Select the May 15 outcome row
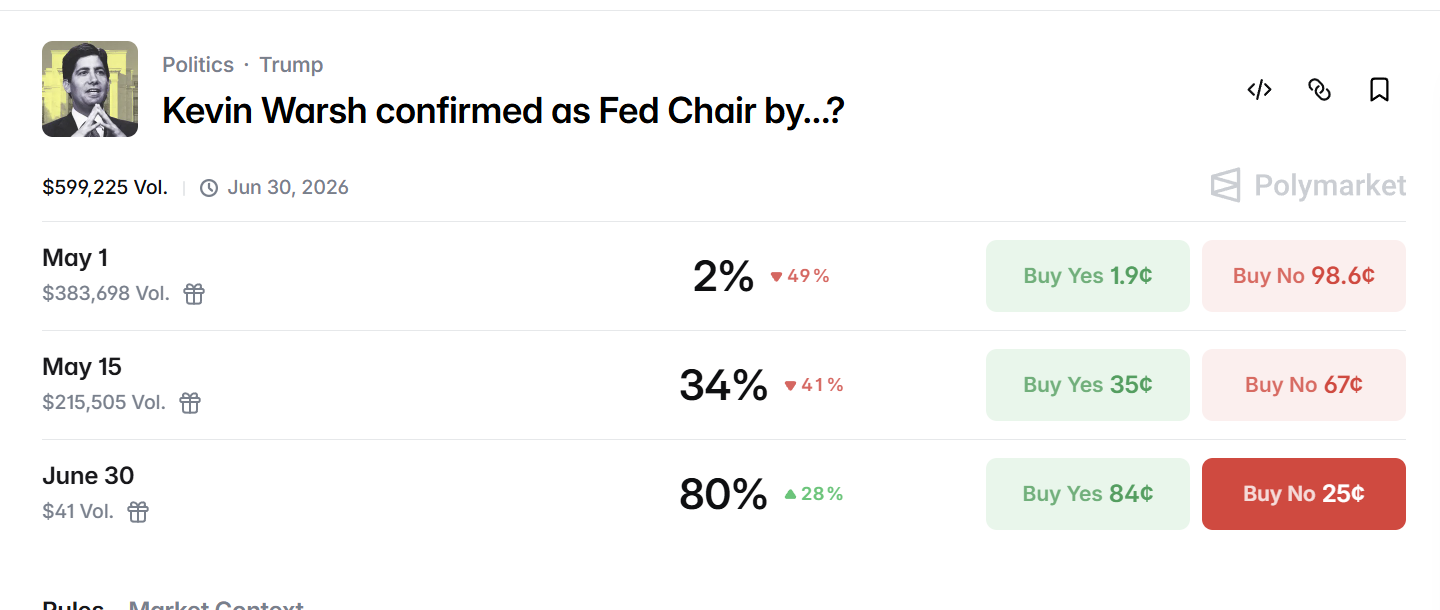1440x610 pixels. 724,385
